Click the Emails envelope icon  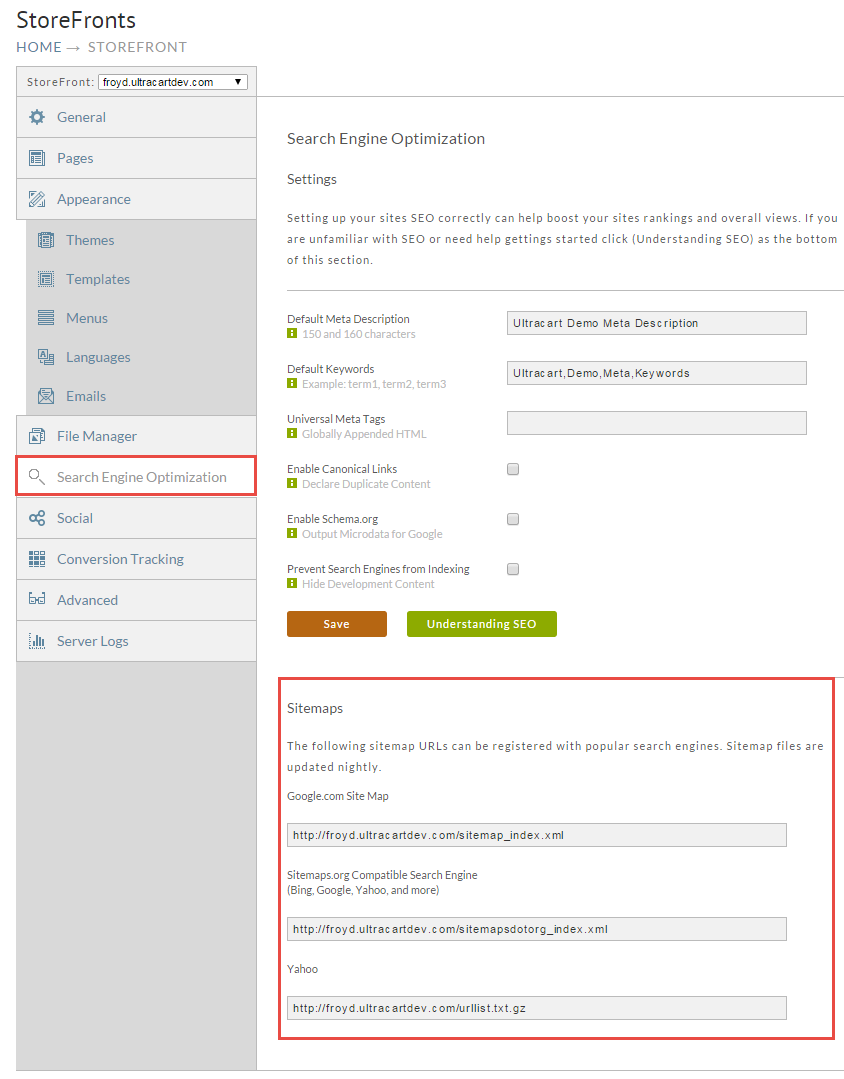46,396
